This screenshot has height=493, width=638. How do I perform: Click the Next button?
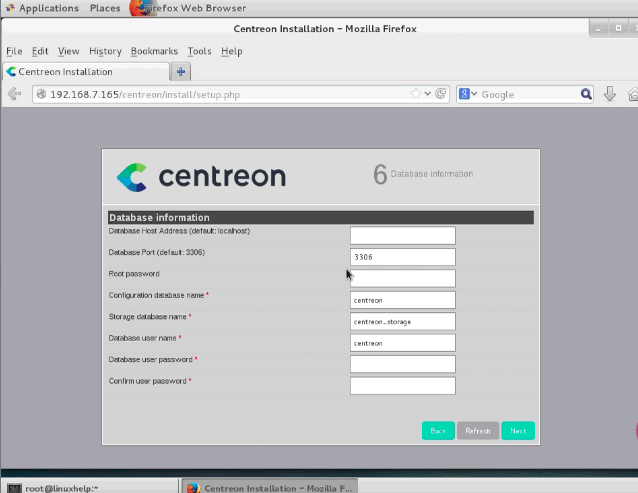518,431
